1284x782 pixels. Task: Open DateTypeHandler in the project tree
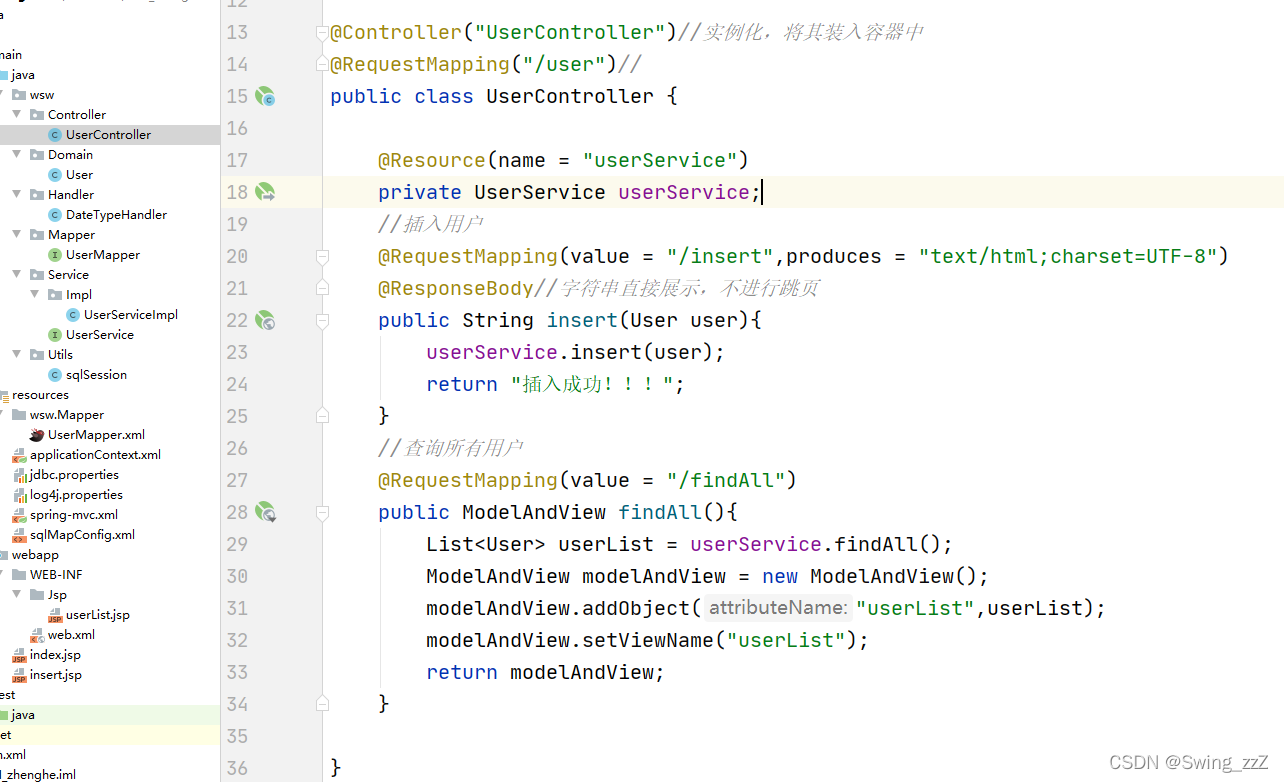[x=116, y=215]
